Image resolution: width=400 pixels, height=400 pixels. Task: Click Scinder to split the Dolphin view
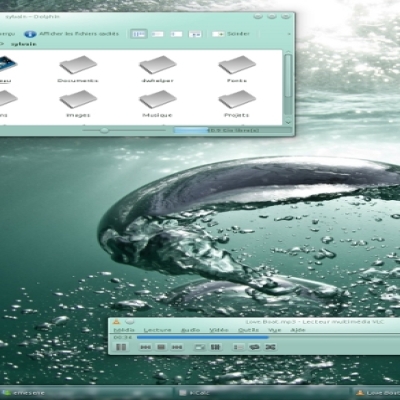click(231, 34)
